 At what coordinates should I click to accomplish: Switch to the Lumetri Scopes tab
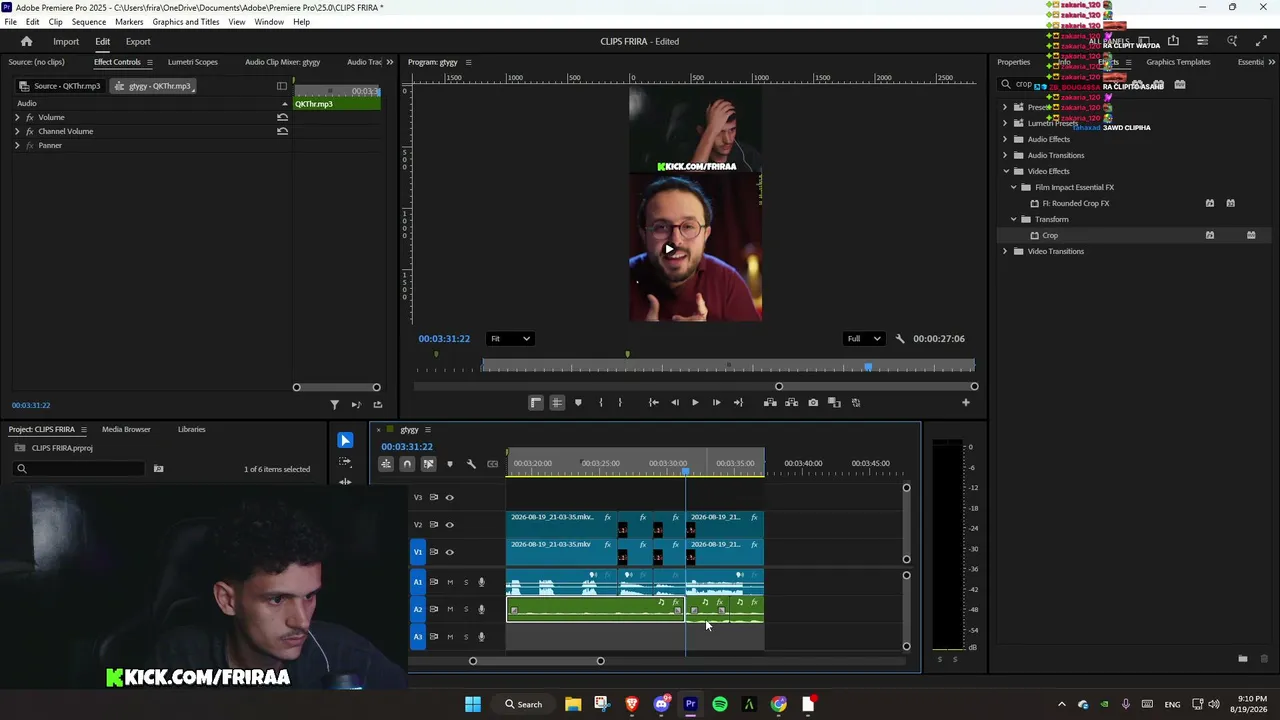click(192, 62)
